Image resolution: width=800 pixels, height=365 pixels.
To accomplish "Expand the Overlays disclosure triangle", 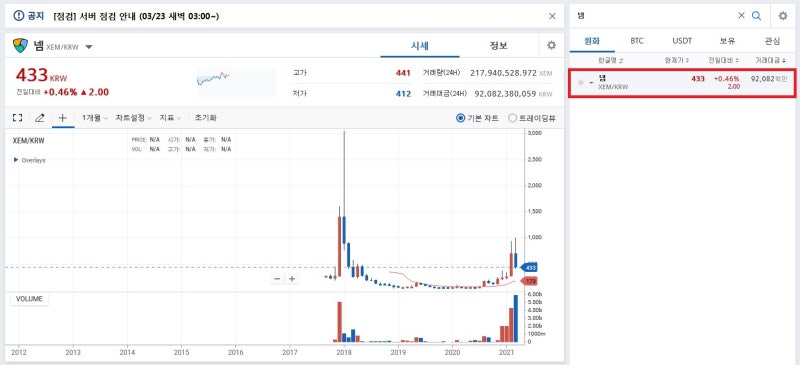I will pos(16,160).
